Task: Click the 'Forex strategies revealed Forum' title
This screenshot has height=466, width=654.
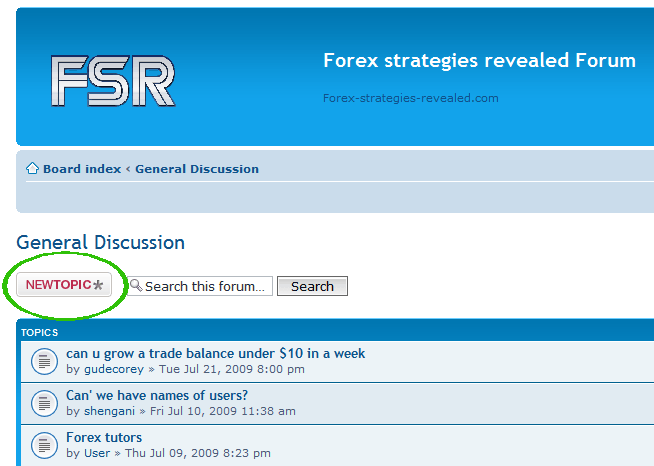Action: (479, 60)
